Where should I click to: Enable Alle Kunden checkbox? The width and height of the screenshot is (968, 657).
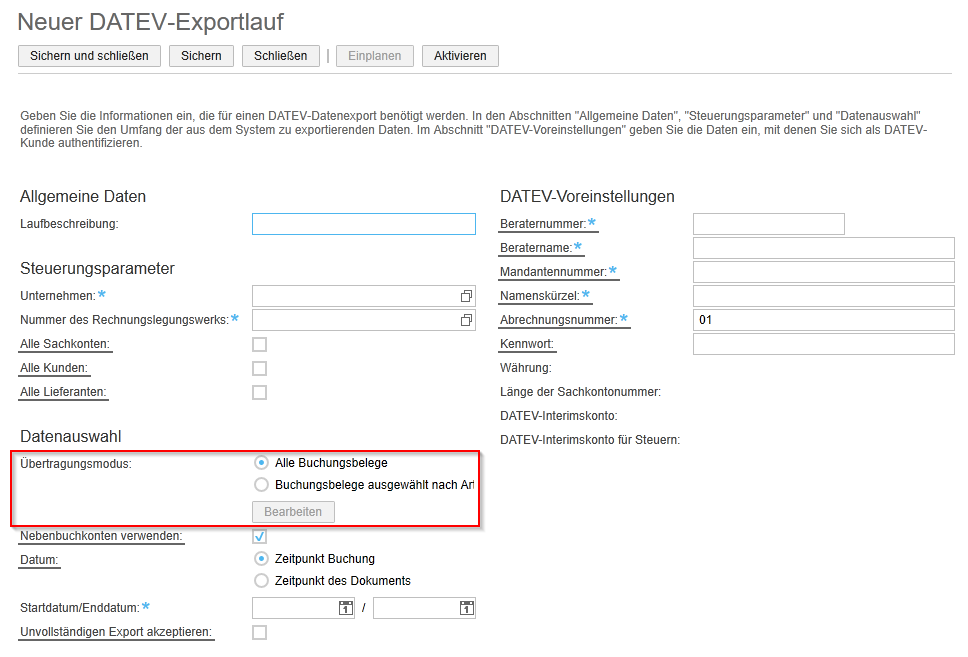(259, 368)
